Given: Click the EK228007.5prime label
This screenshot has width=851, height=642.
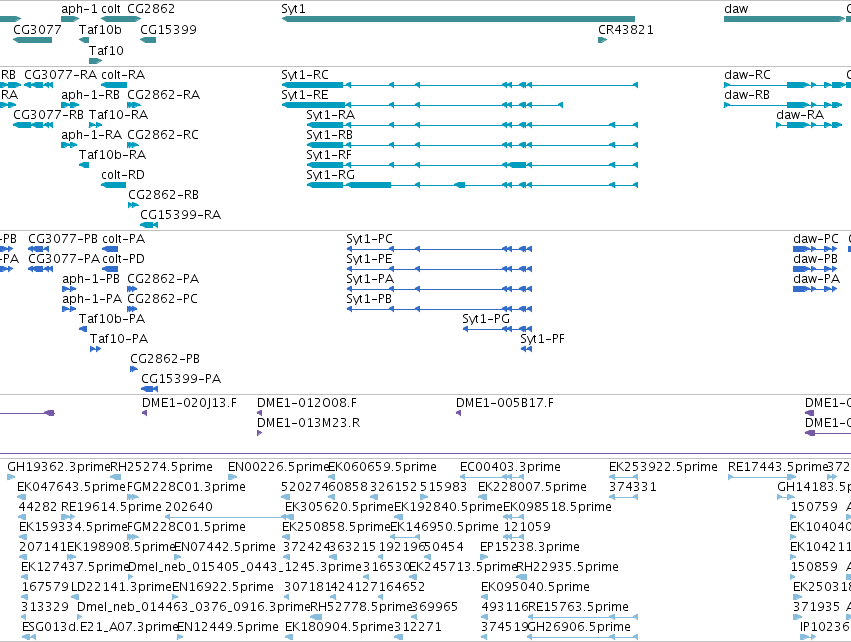Looking at the screenshot, I should pyautogui.click(x=532, y=487).
